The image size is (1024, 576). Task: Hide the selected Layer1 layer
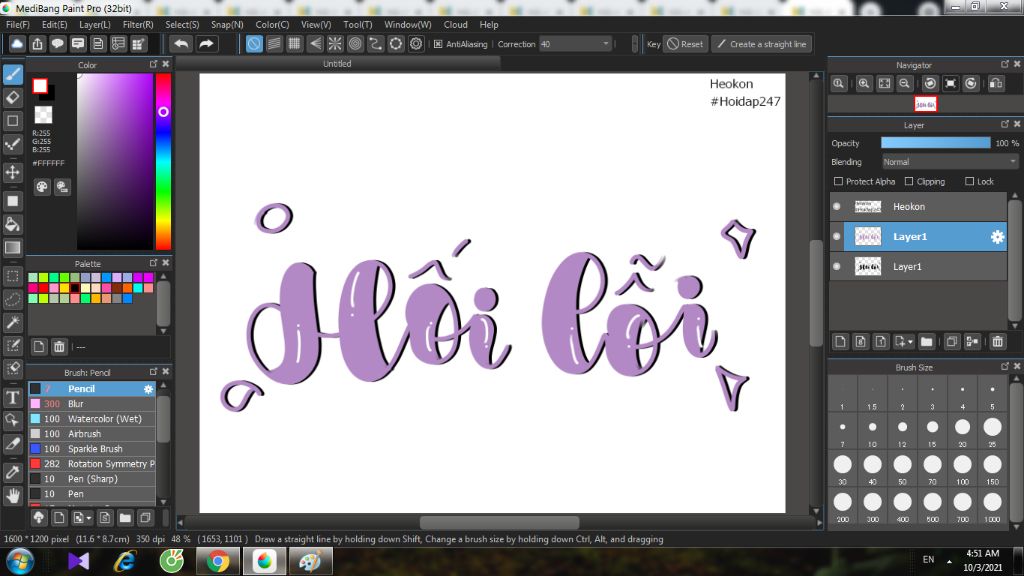[837, 236]
